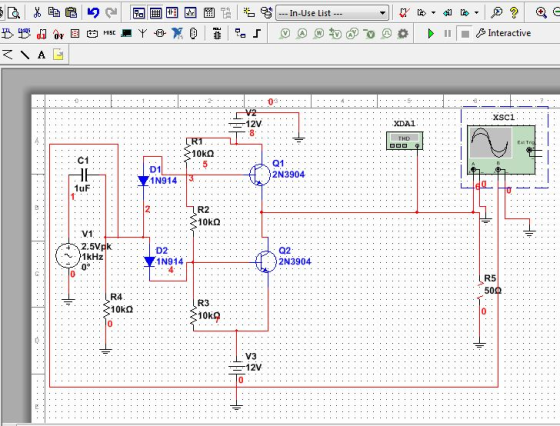Click the Place Bus icon
560x426 pixels.
257,34
